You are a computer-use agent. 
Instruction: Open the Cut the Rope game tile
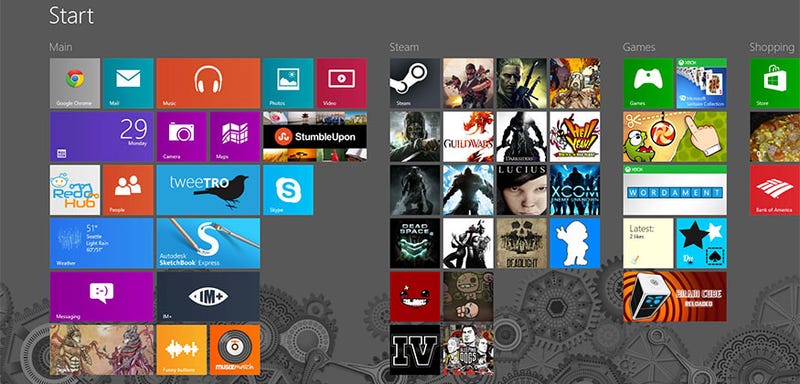pyautogui.click(x=674, y=137)
